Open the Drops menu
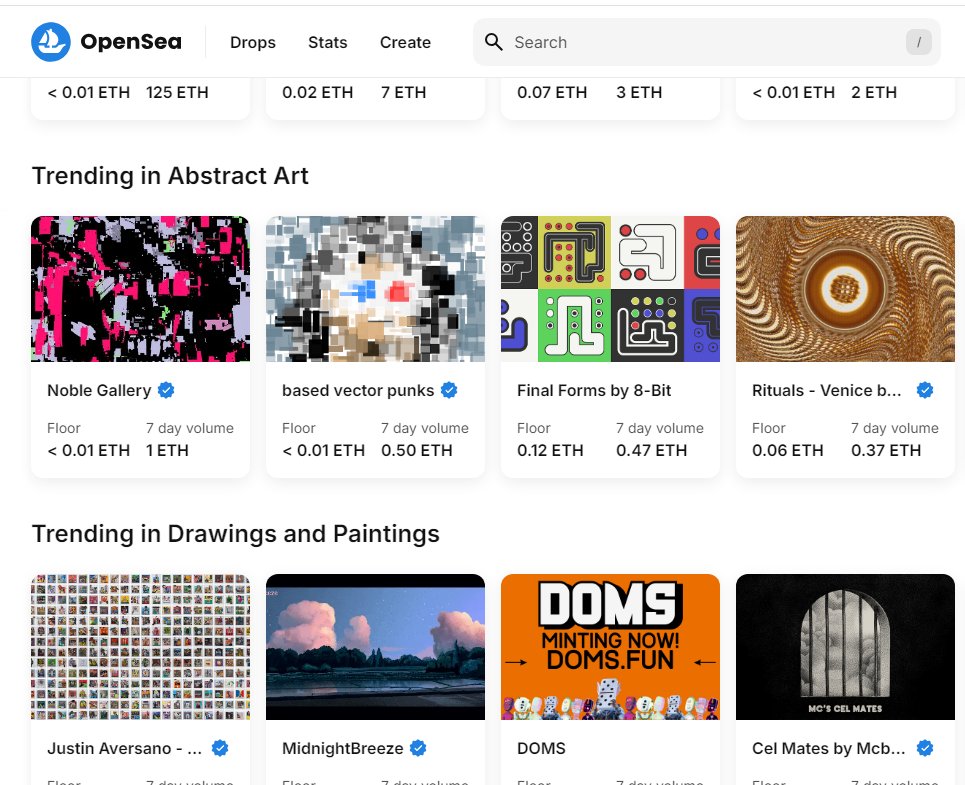This screenshot has width=965, height=785. pyautogui.click(x=253, y=42)
